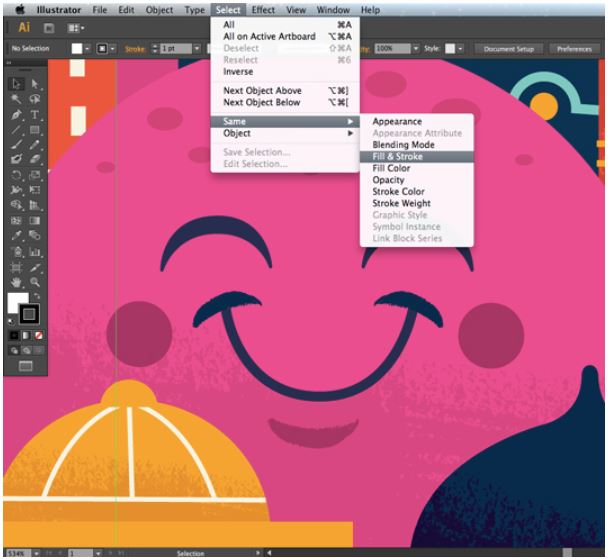The image size is (608, 559).
Task: Open the graphic Style dropdown
Action: (460, 48)
